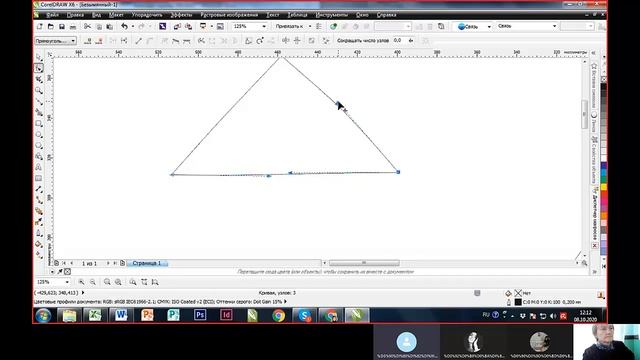Click the Add nodes icon
This screenshot has width=640, height=360.
pos(88,41)
